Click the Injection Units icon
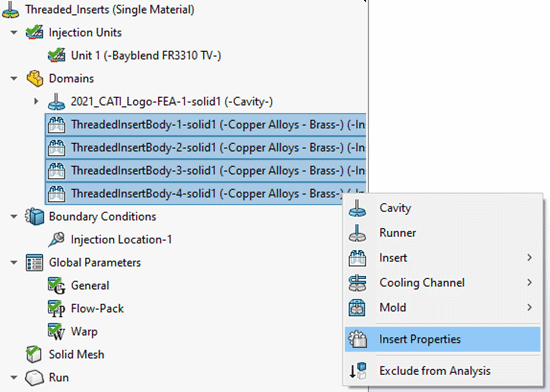 34,32
